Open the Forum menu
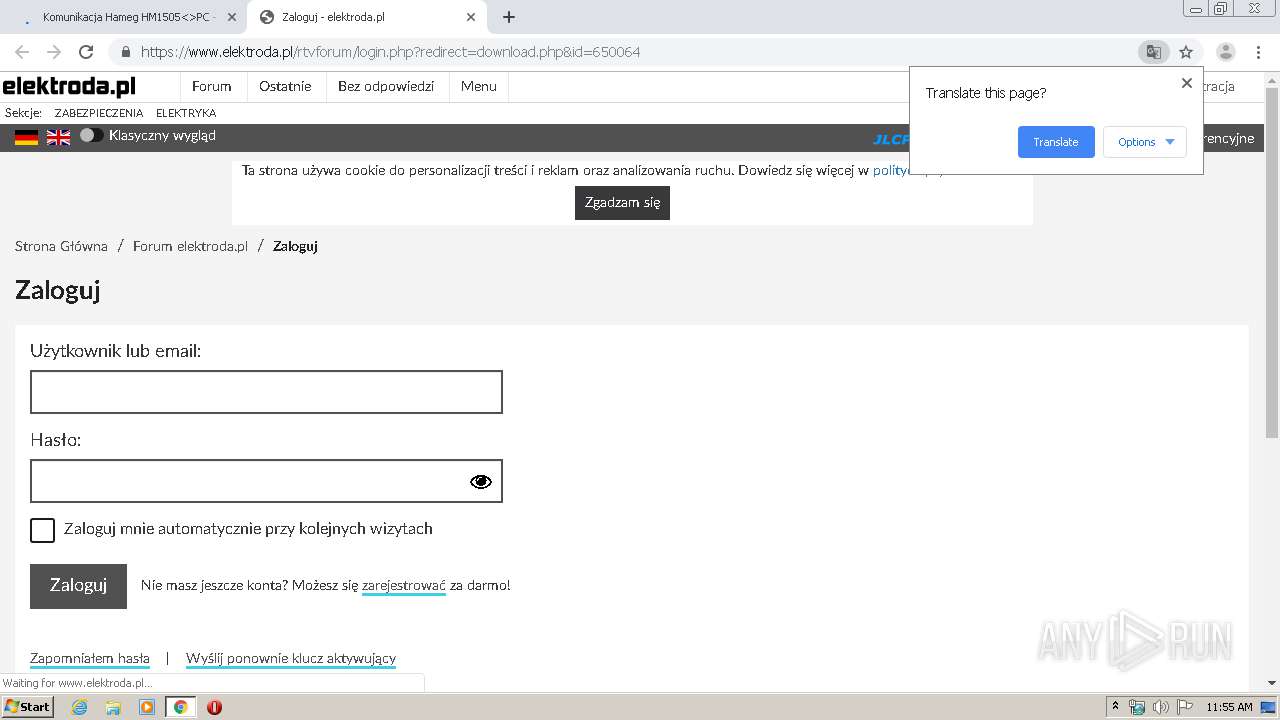The image size is (1280, 720). (x=212, y=87)
